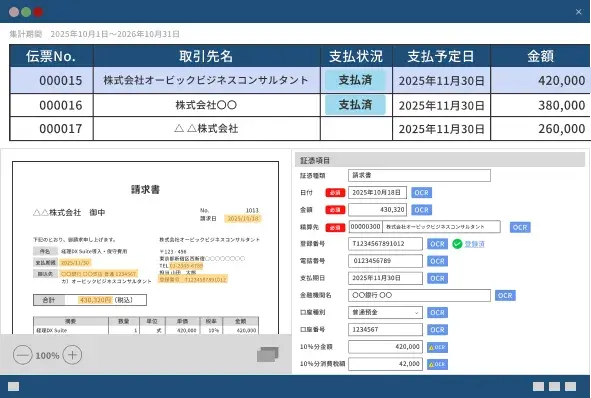Click the middle bottom-right gray square
This screenshot has height=398, width=591.
[x=554, y=386]
